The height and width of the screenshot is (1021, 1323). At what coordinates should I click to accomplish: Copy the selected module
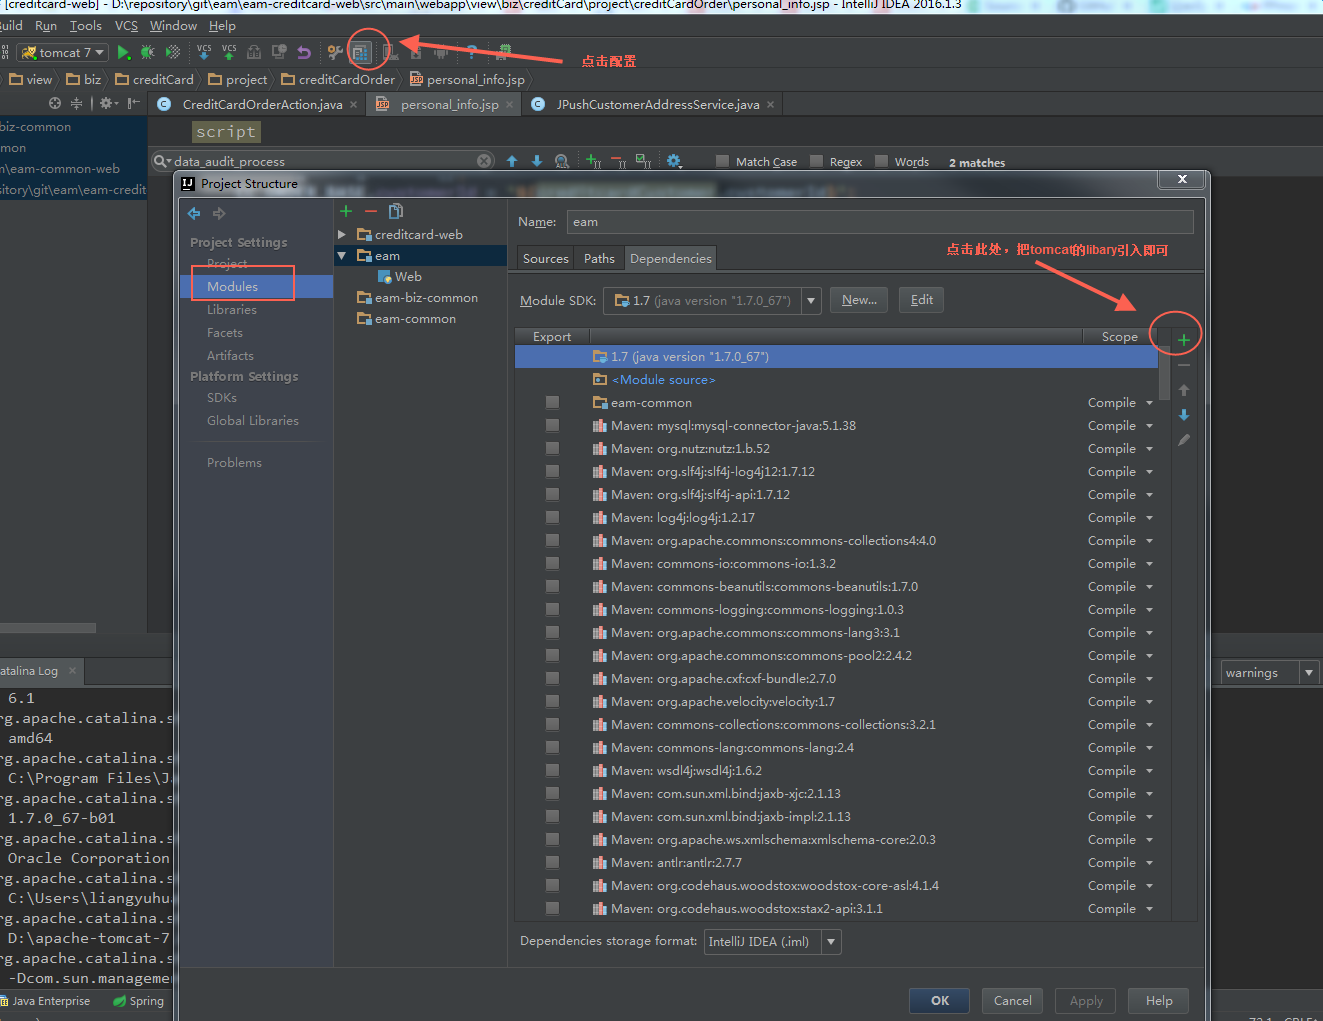[396, 211]
